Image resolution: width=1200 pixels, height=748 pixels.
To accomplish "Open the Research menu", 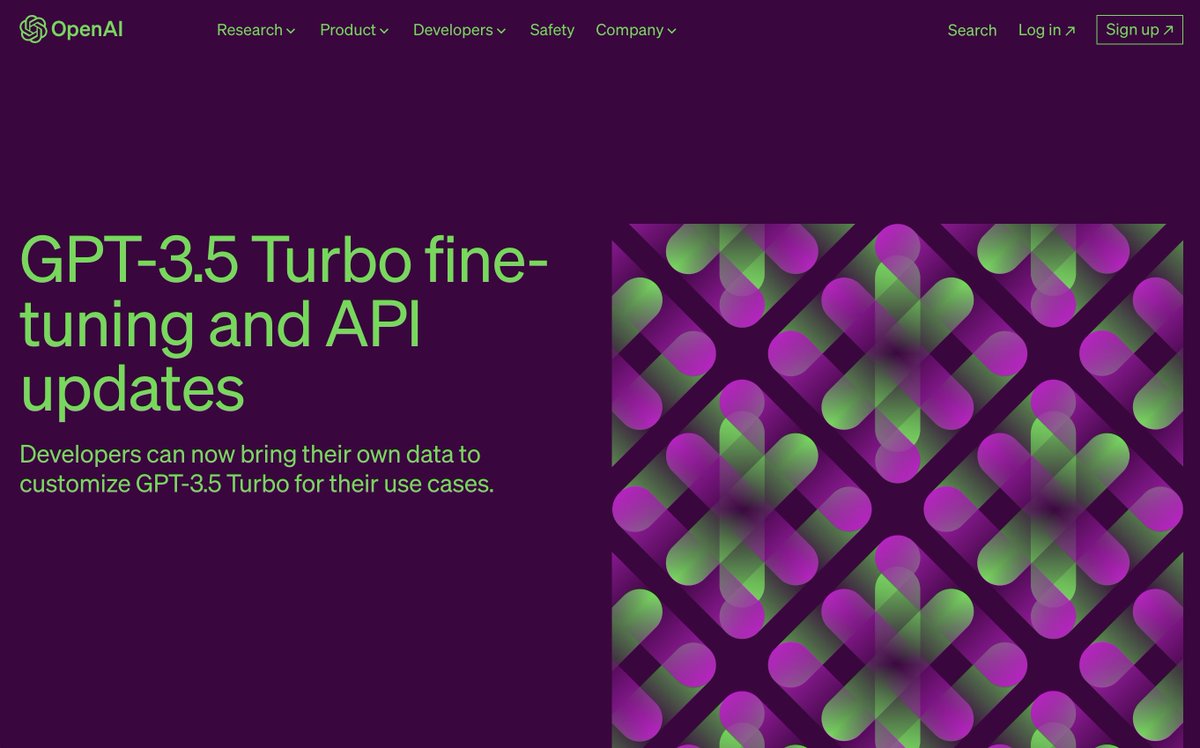I will [256, 30].
